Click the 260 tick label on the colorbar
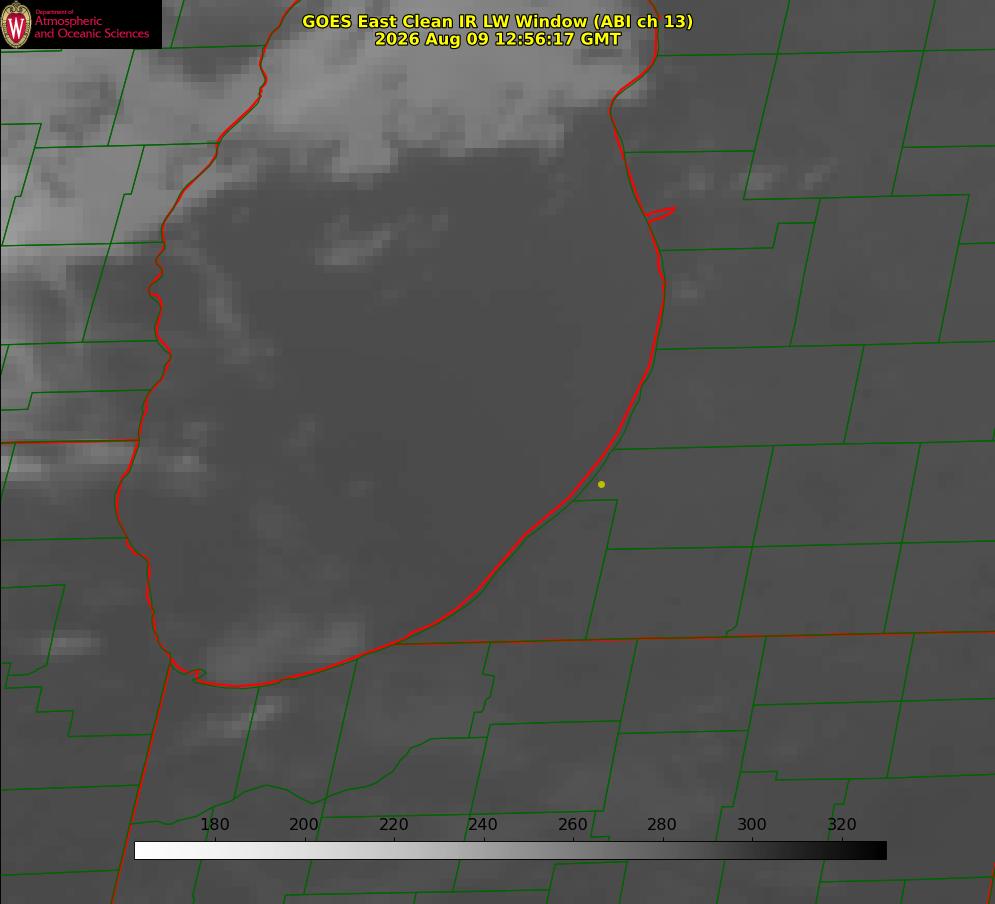Viewport: 995px width, 904px height. [x=572, y=824]
